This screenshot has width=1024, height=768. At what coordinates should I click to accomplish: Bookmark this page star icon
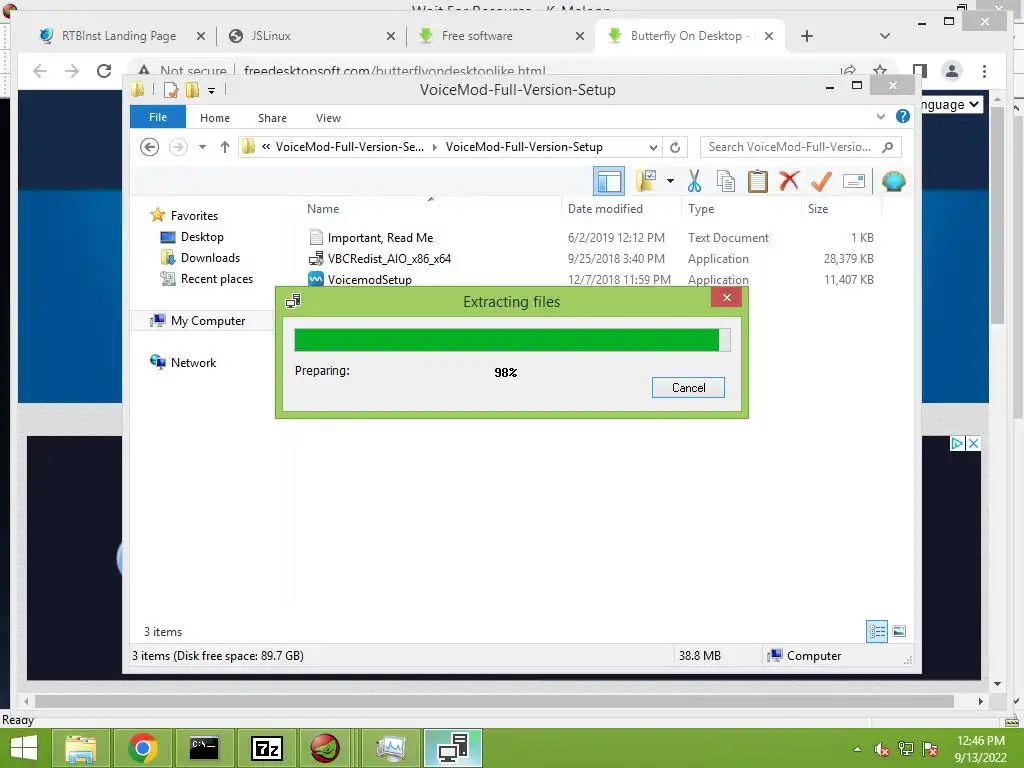[880, 71]
